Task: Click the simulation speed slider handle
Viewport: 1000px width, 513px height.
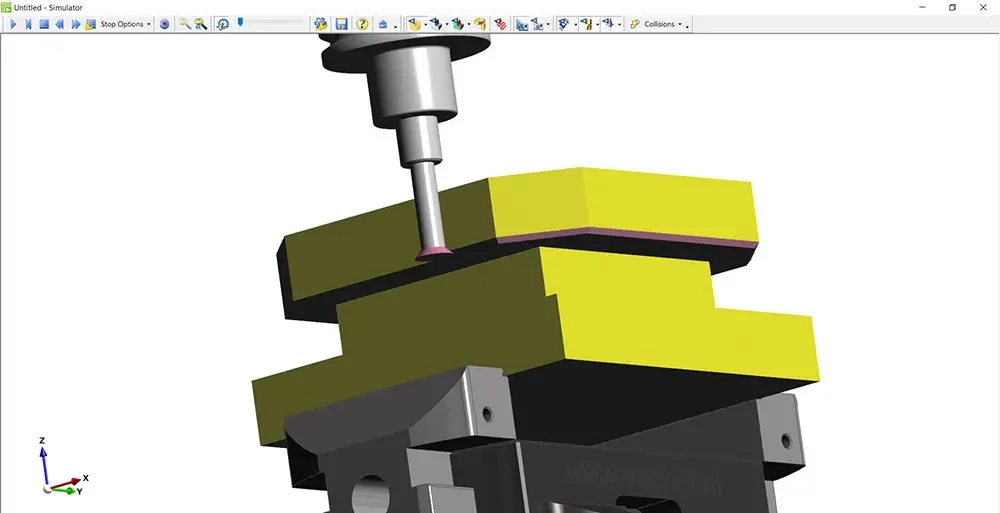Action: click(x=241, y=21)
